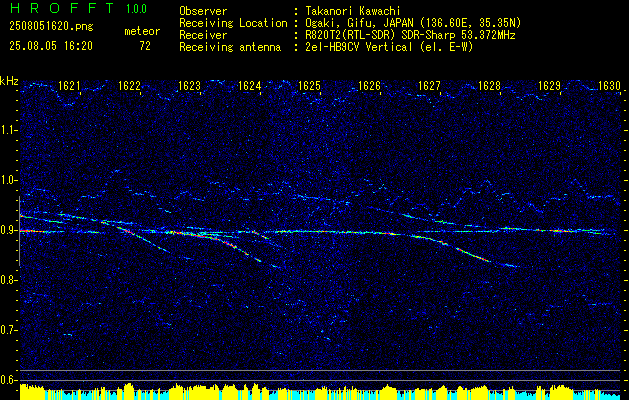Click the file name 2508051620.png
The image size is (629, 400).
pos(51,27)
